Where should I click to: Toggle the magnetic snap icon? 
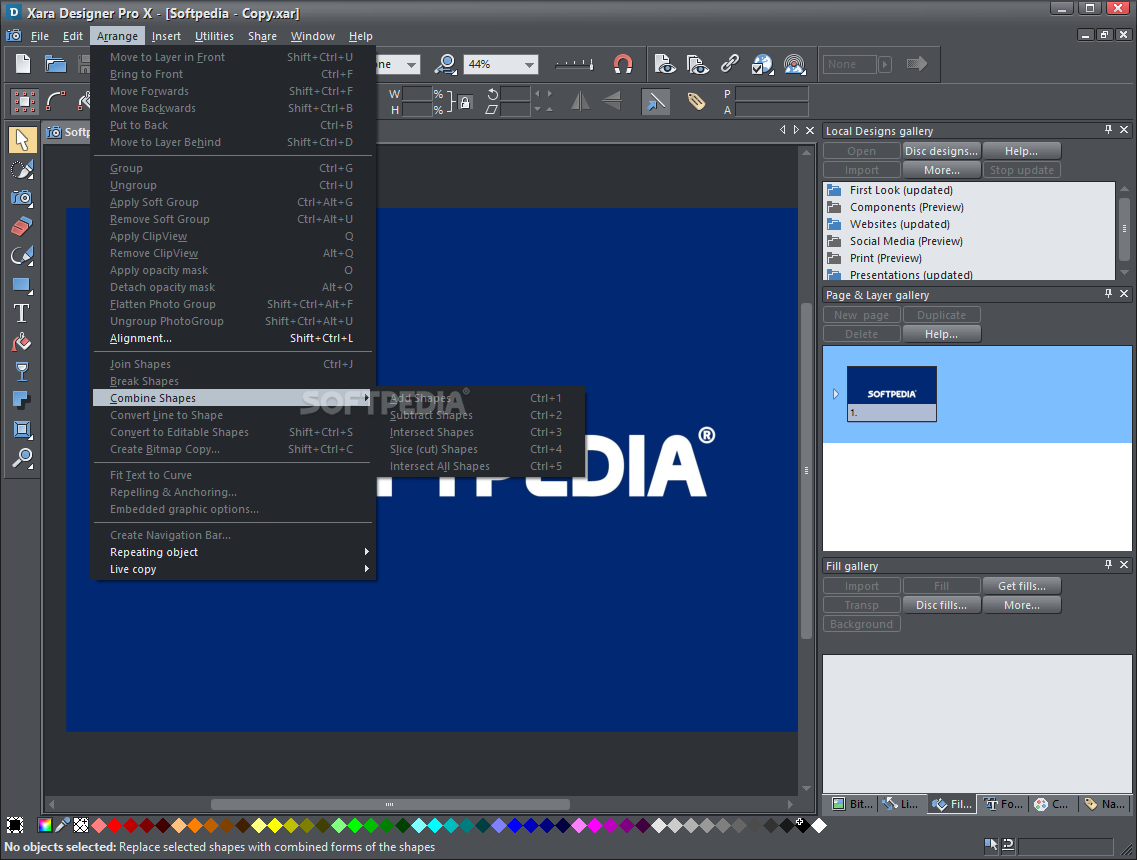tap(623, 64)
